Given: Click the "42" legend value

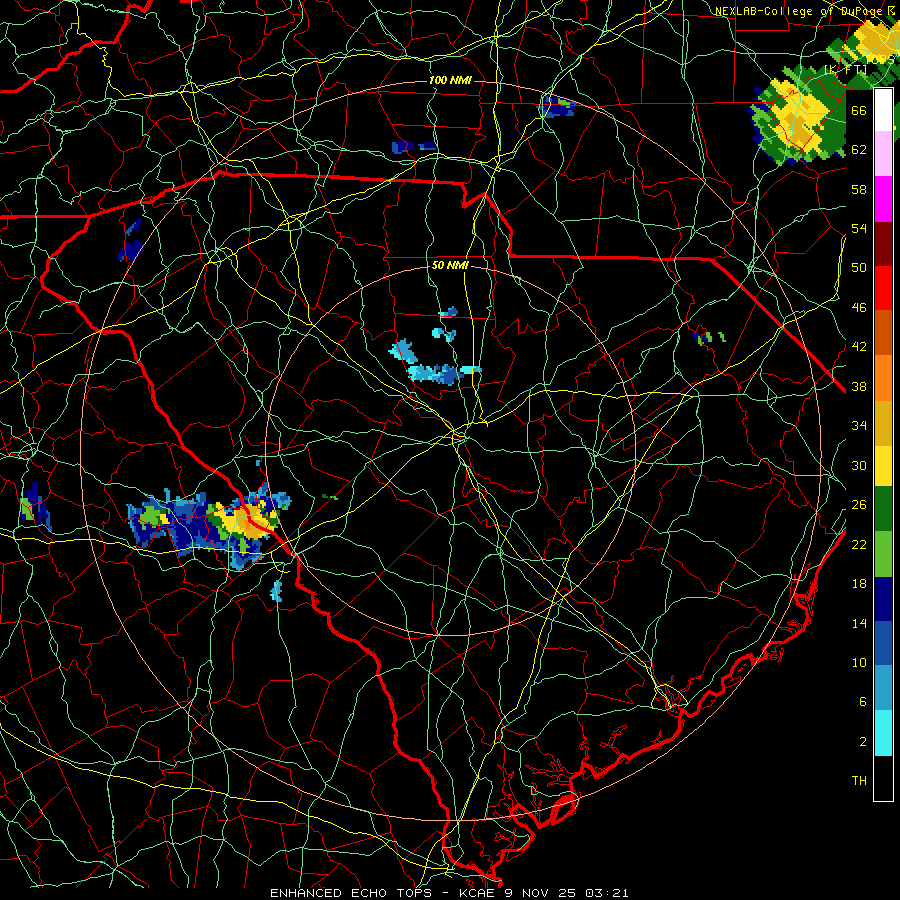Looking at the screenshot, I should [x=859, y=347].
